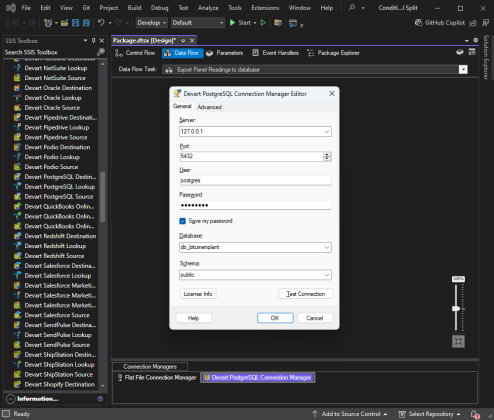The height and width of the screenshot is (420, 494).
Task: Click the Devart Oracle Destination icon
Action: pyautogui.click(x=17, y=88)
